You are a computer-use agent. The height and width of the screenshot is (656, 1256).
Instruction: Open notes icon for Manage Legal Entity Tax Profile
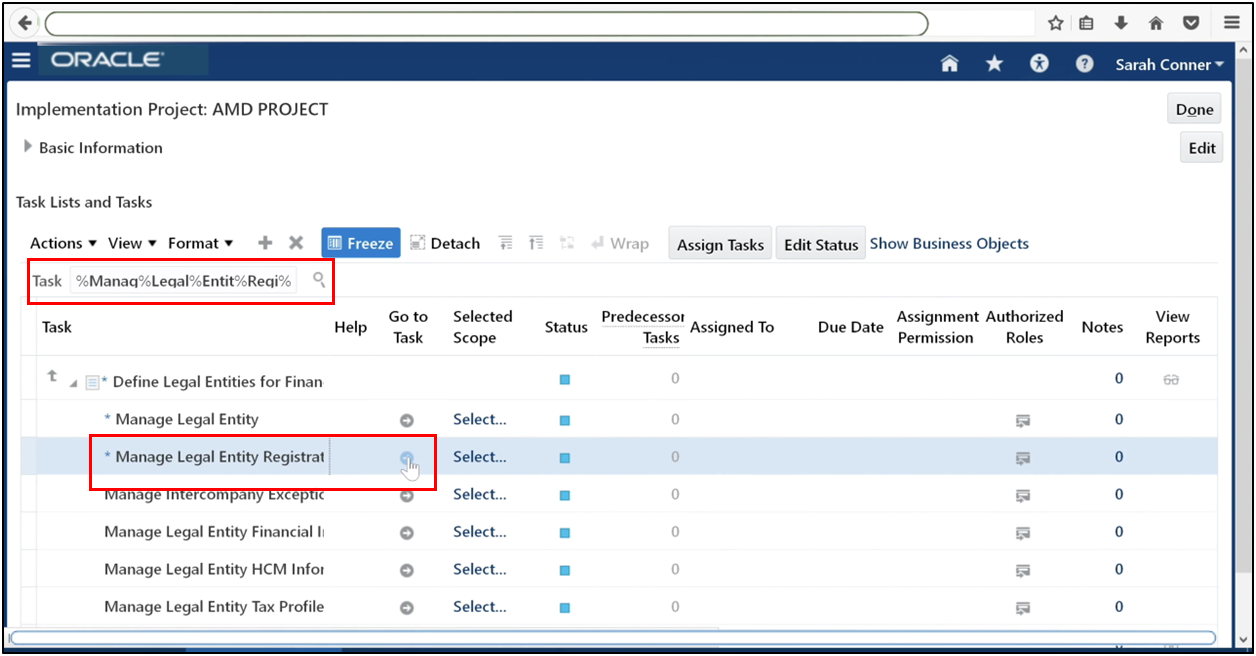(1022, 608)
